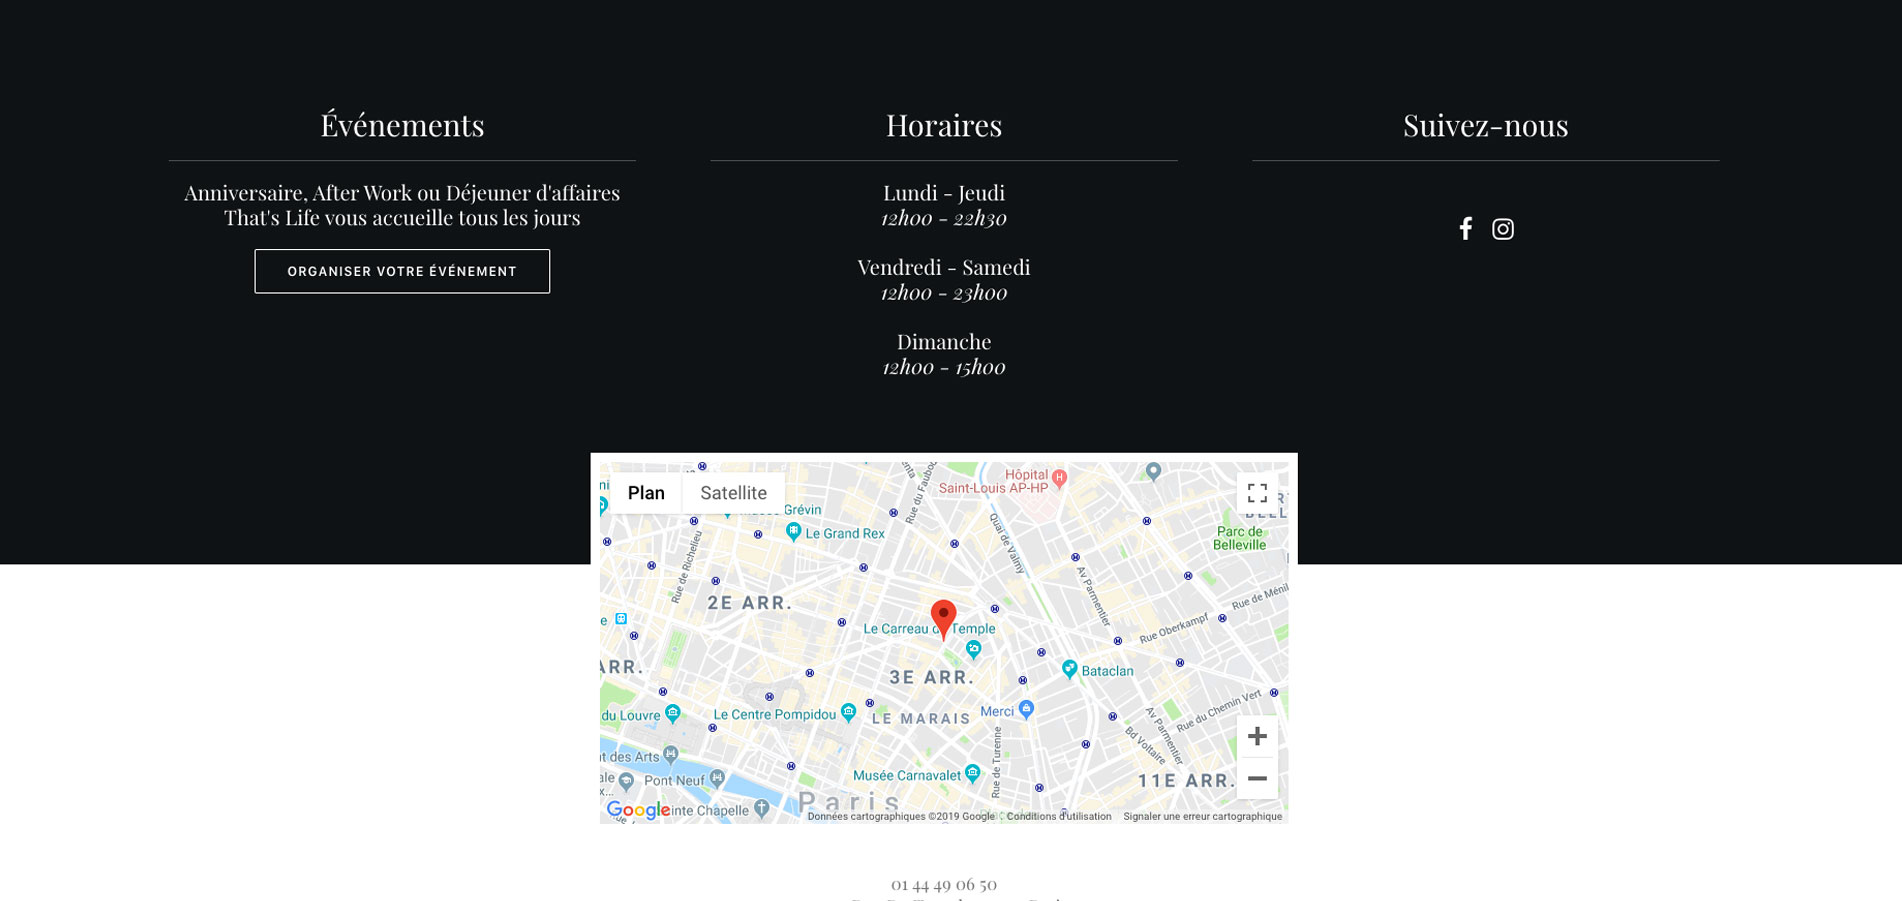The image size is (1902, 901).
Task: Click the Suivez-nous heading
Action: (x=1486, y=125)
